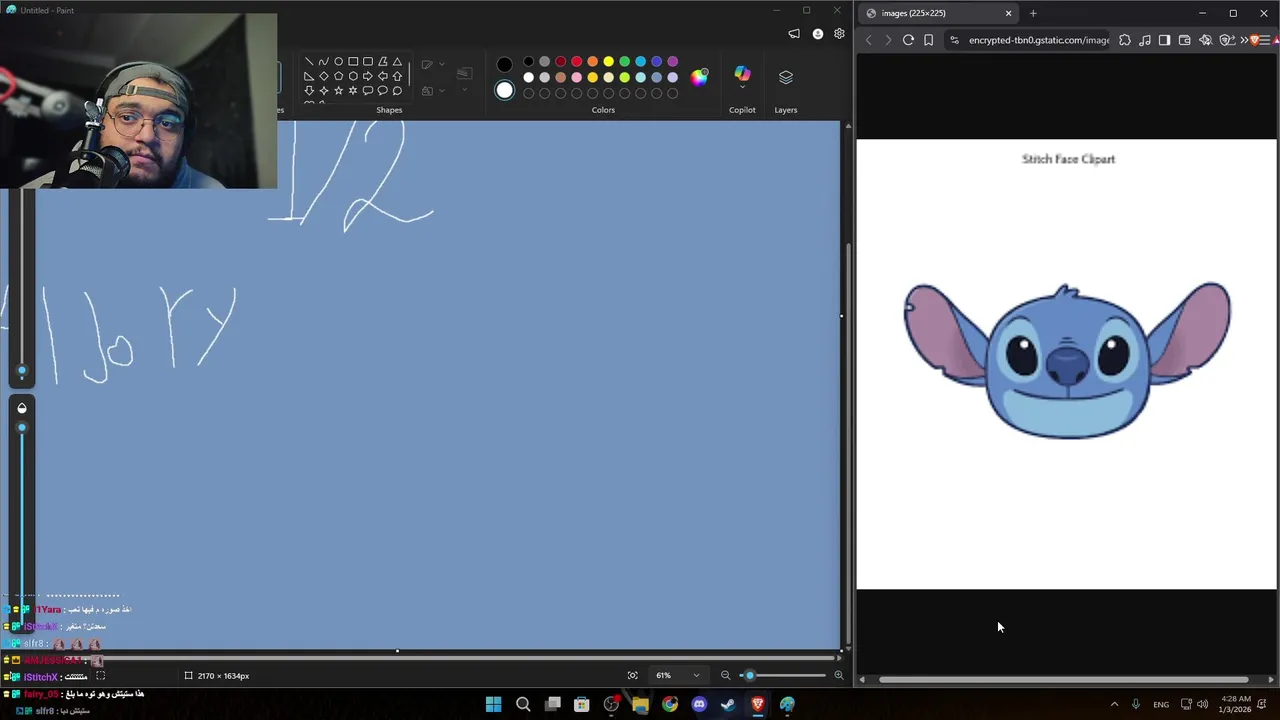Open Discord from the taskbar

tap(699, 704)
